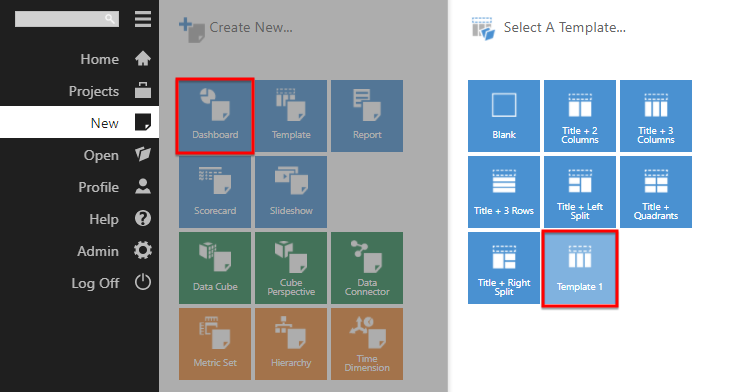This screenshot has width=733, height=392.
Task: Choose the Title + 2 Columns template
Action: pyautogui.click(x=580, y=116)
